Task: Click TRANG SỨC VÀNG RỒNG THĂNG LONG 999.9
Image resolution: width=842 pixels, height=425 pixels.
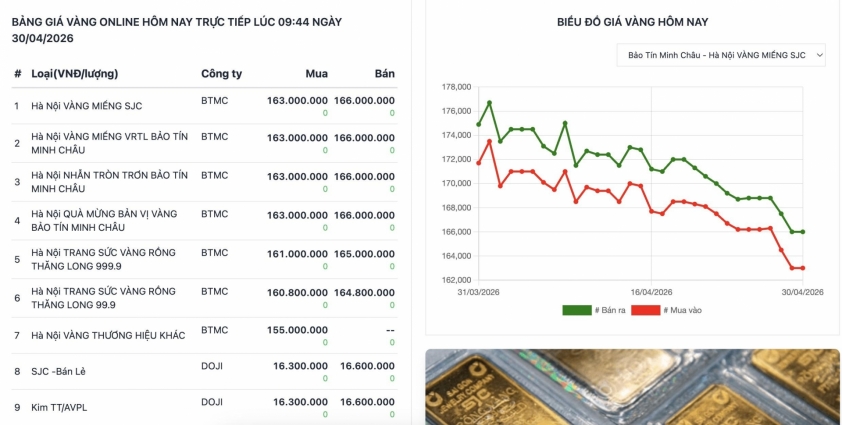Action: coord(103,259)
